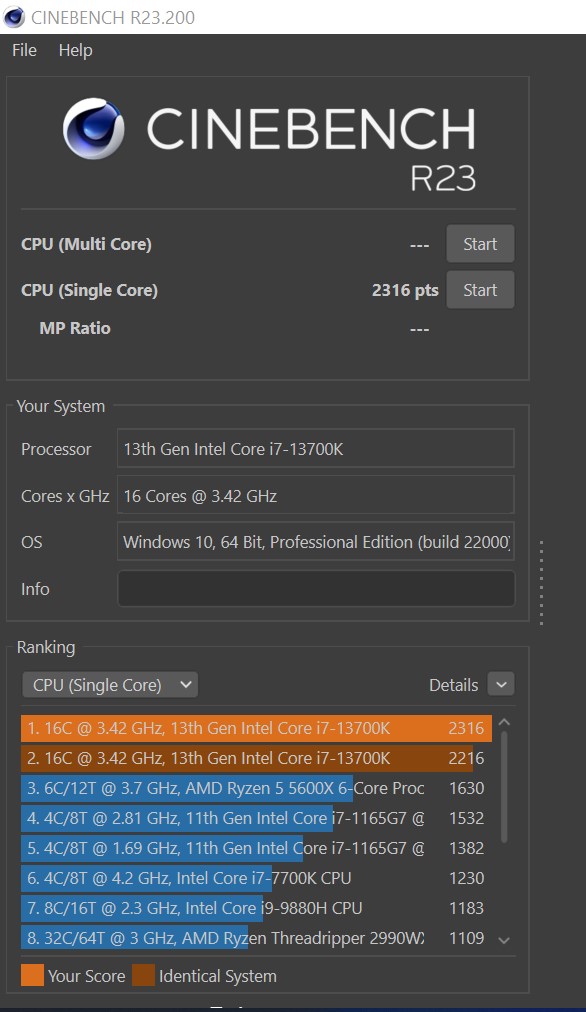The width and height of the screenshot is (586, 1012).
Task: Click the ranking list scroll up arrow
Action: tap(505, 723)
